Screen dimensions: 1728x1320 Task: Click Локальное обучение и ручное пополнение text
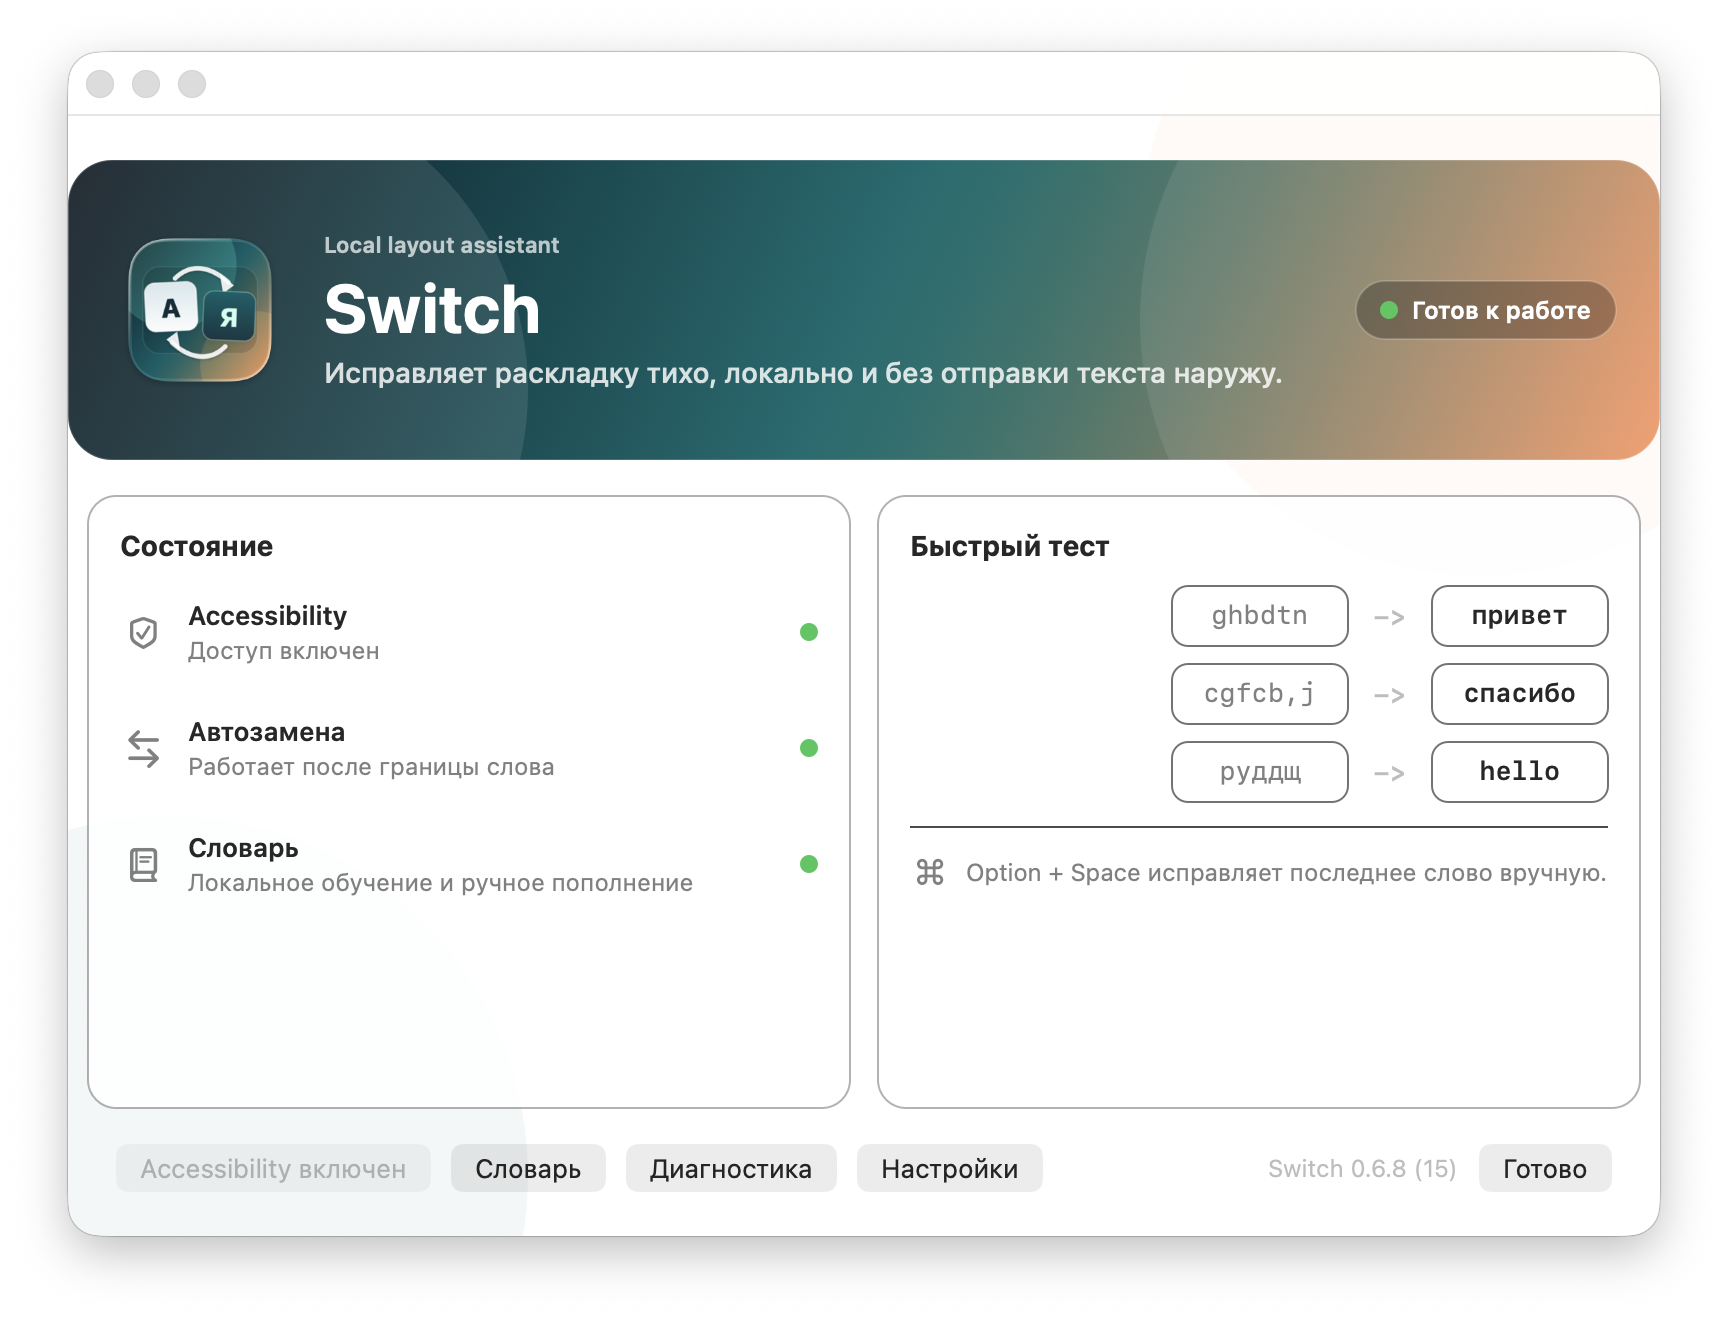pyautogui.click(x=441, y=883)
